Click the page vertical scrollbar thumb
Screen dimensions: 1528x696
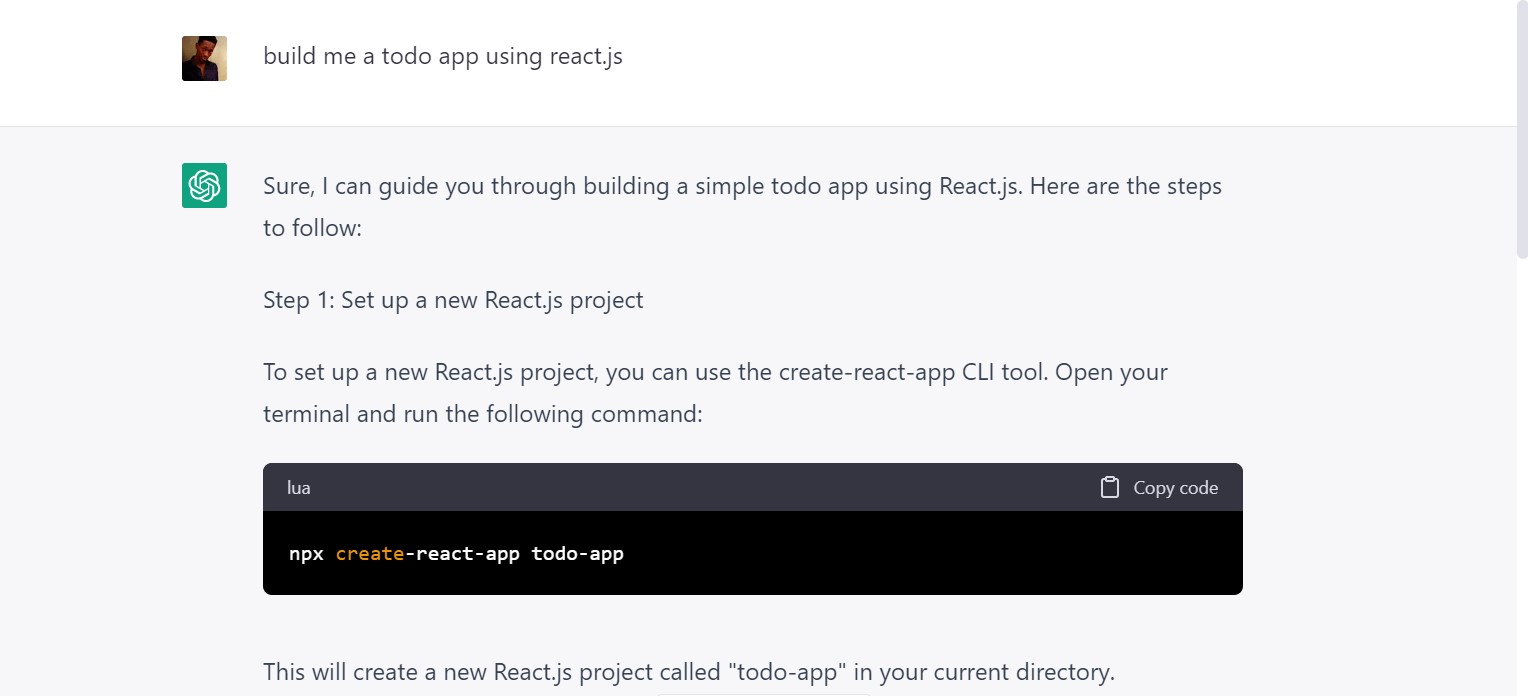point(1521,130)
